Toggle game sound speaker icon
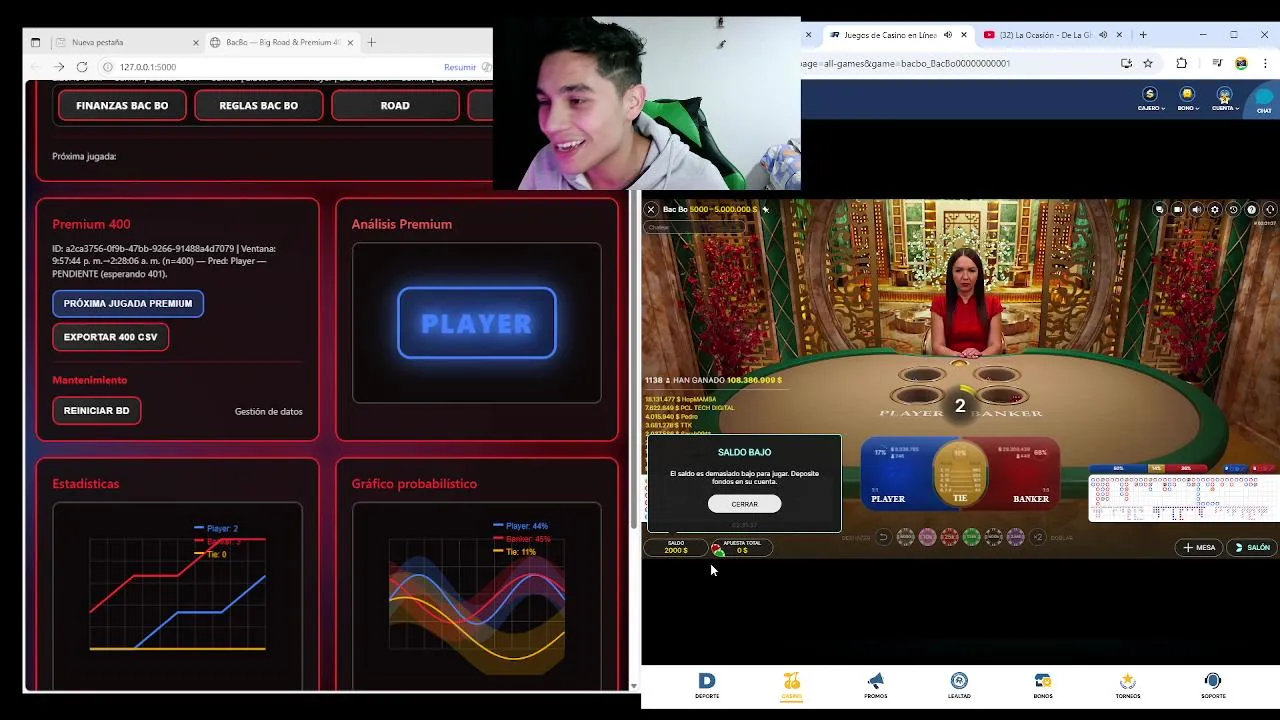Viewport: 1280px width, 720px height. [x=1196, y=209]
